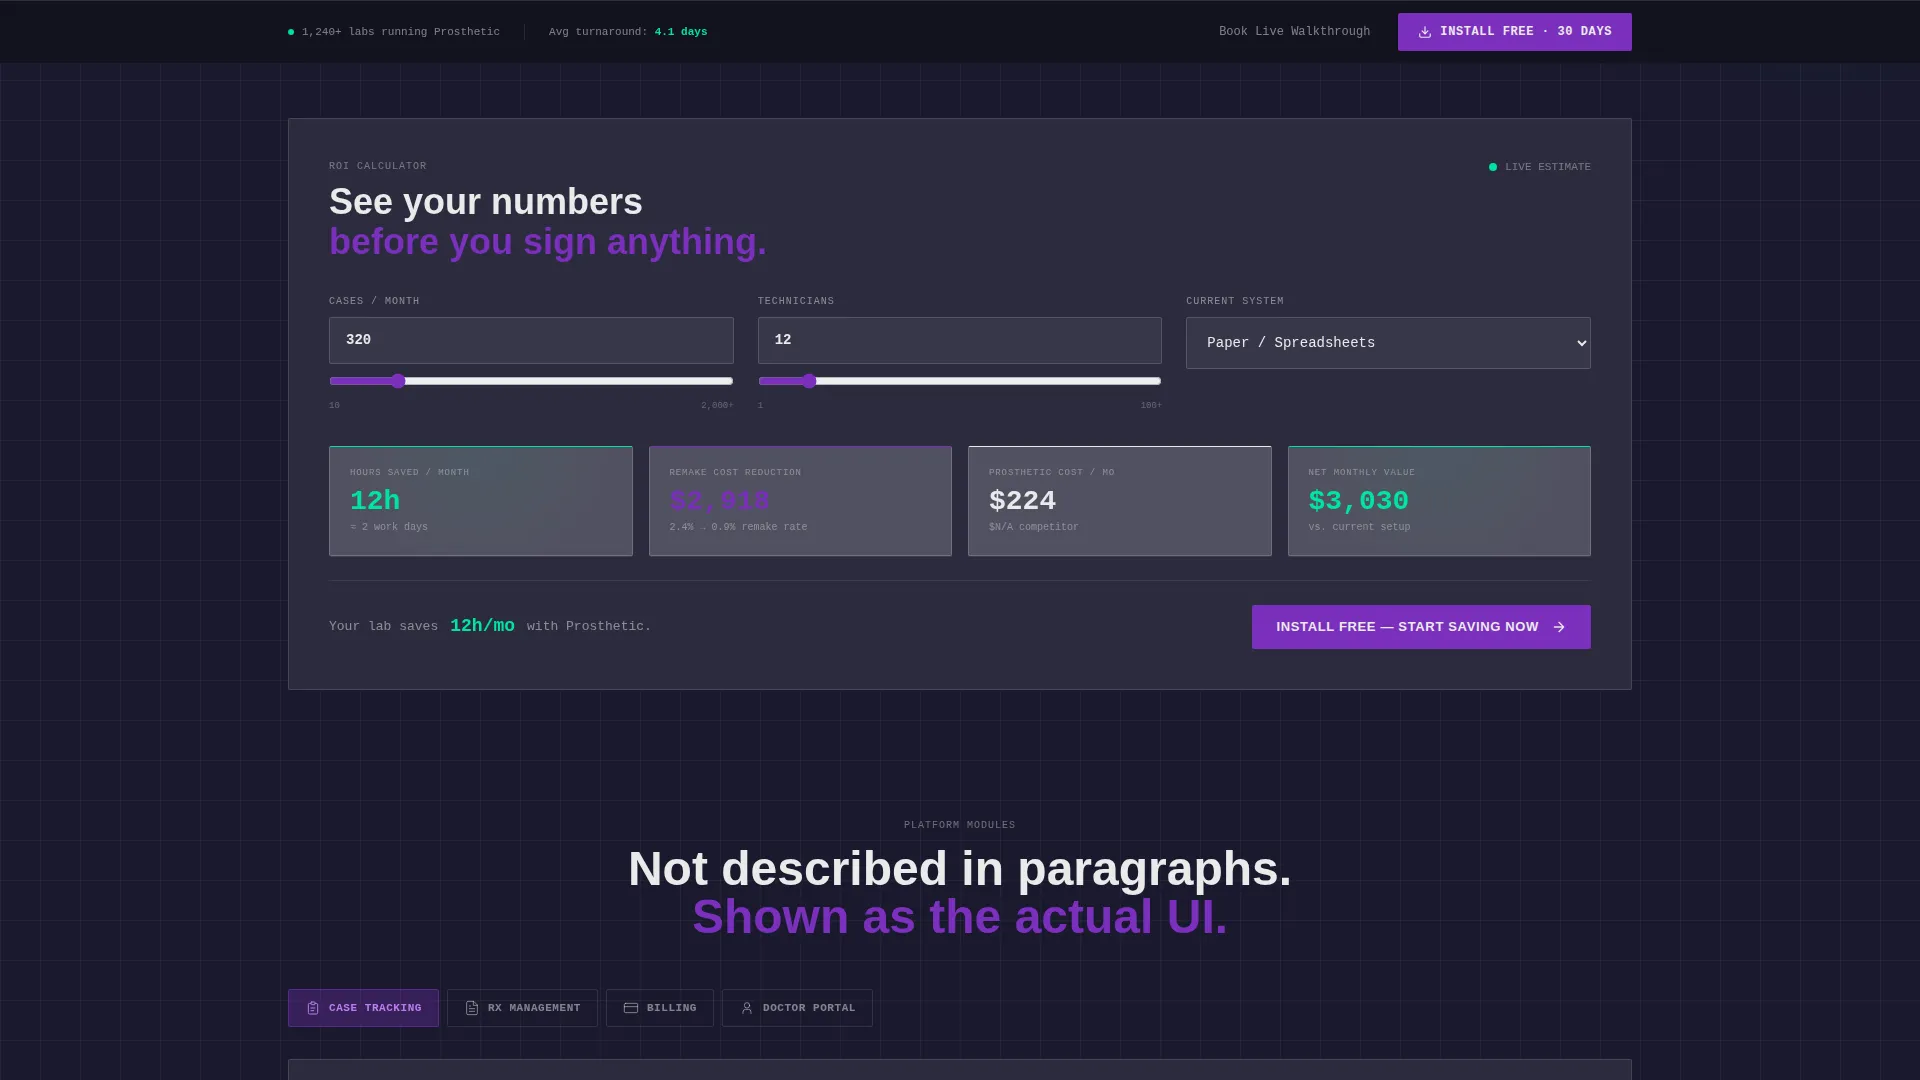Click 'Shown as the actual UI.' heading

click(960, 917)
